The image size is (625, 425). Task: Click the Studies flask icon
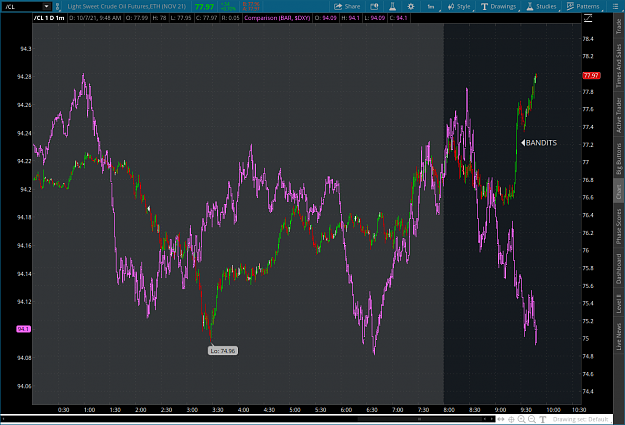point(530,6)
